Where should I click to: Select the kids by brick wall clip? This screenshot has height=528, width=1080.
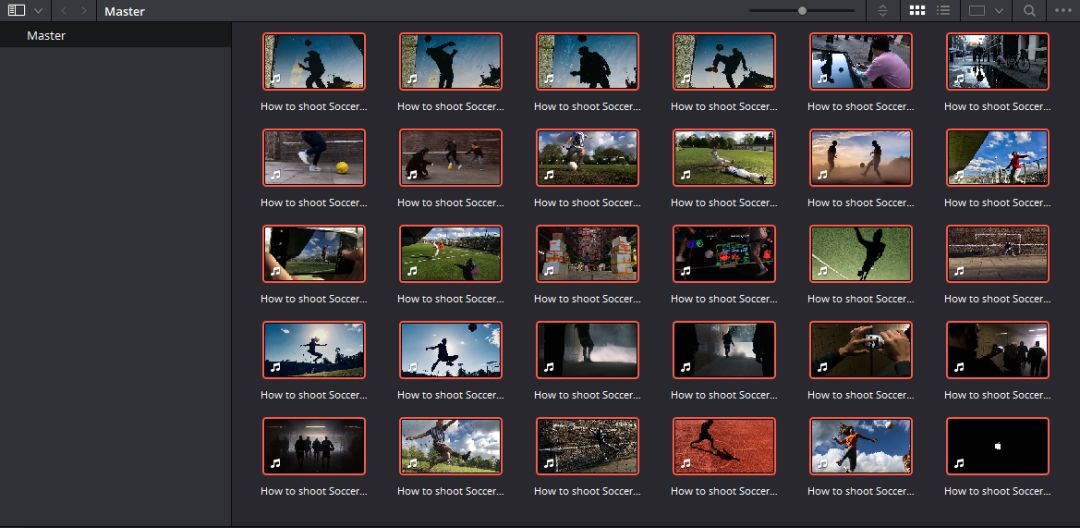click(450, 158)
